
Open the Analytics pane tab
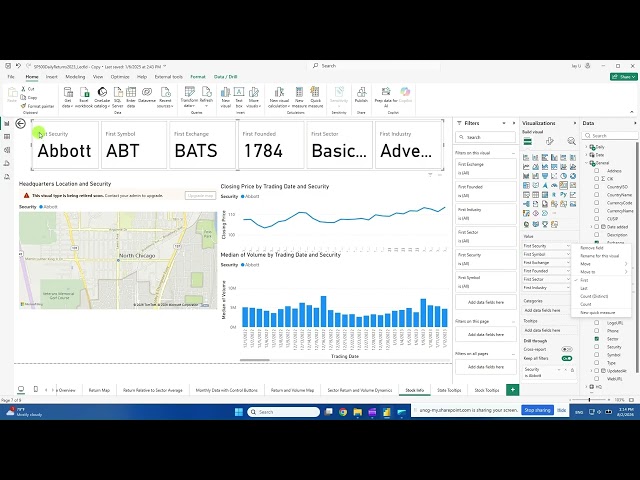coord(571,141)
